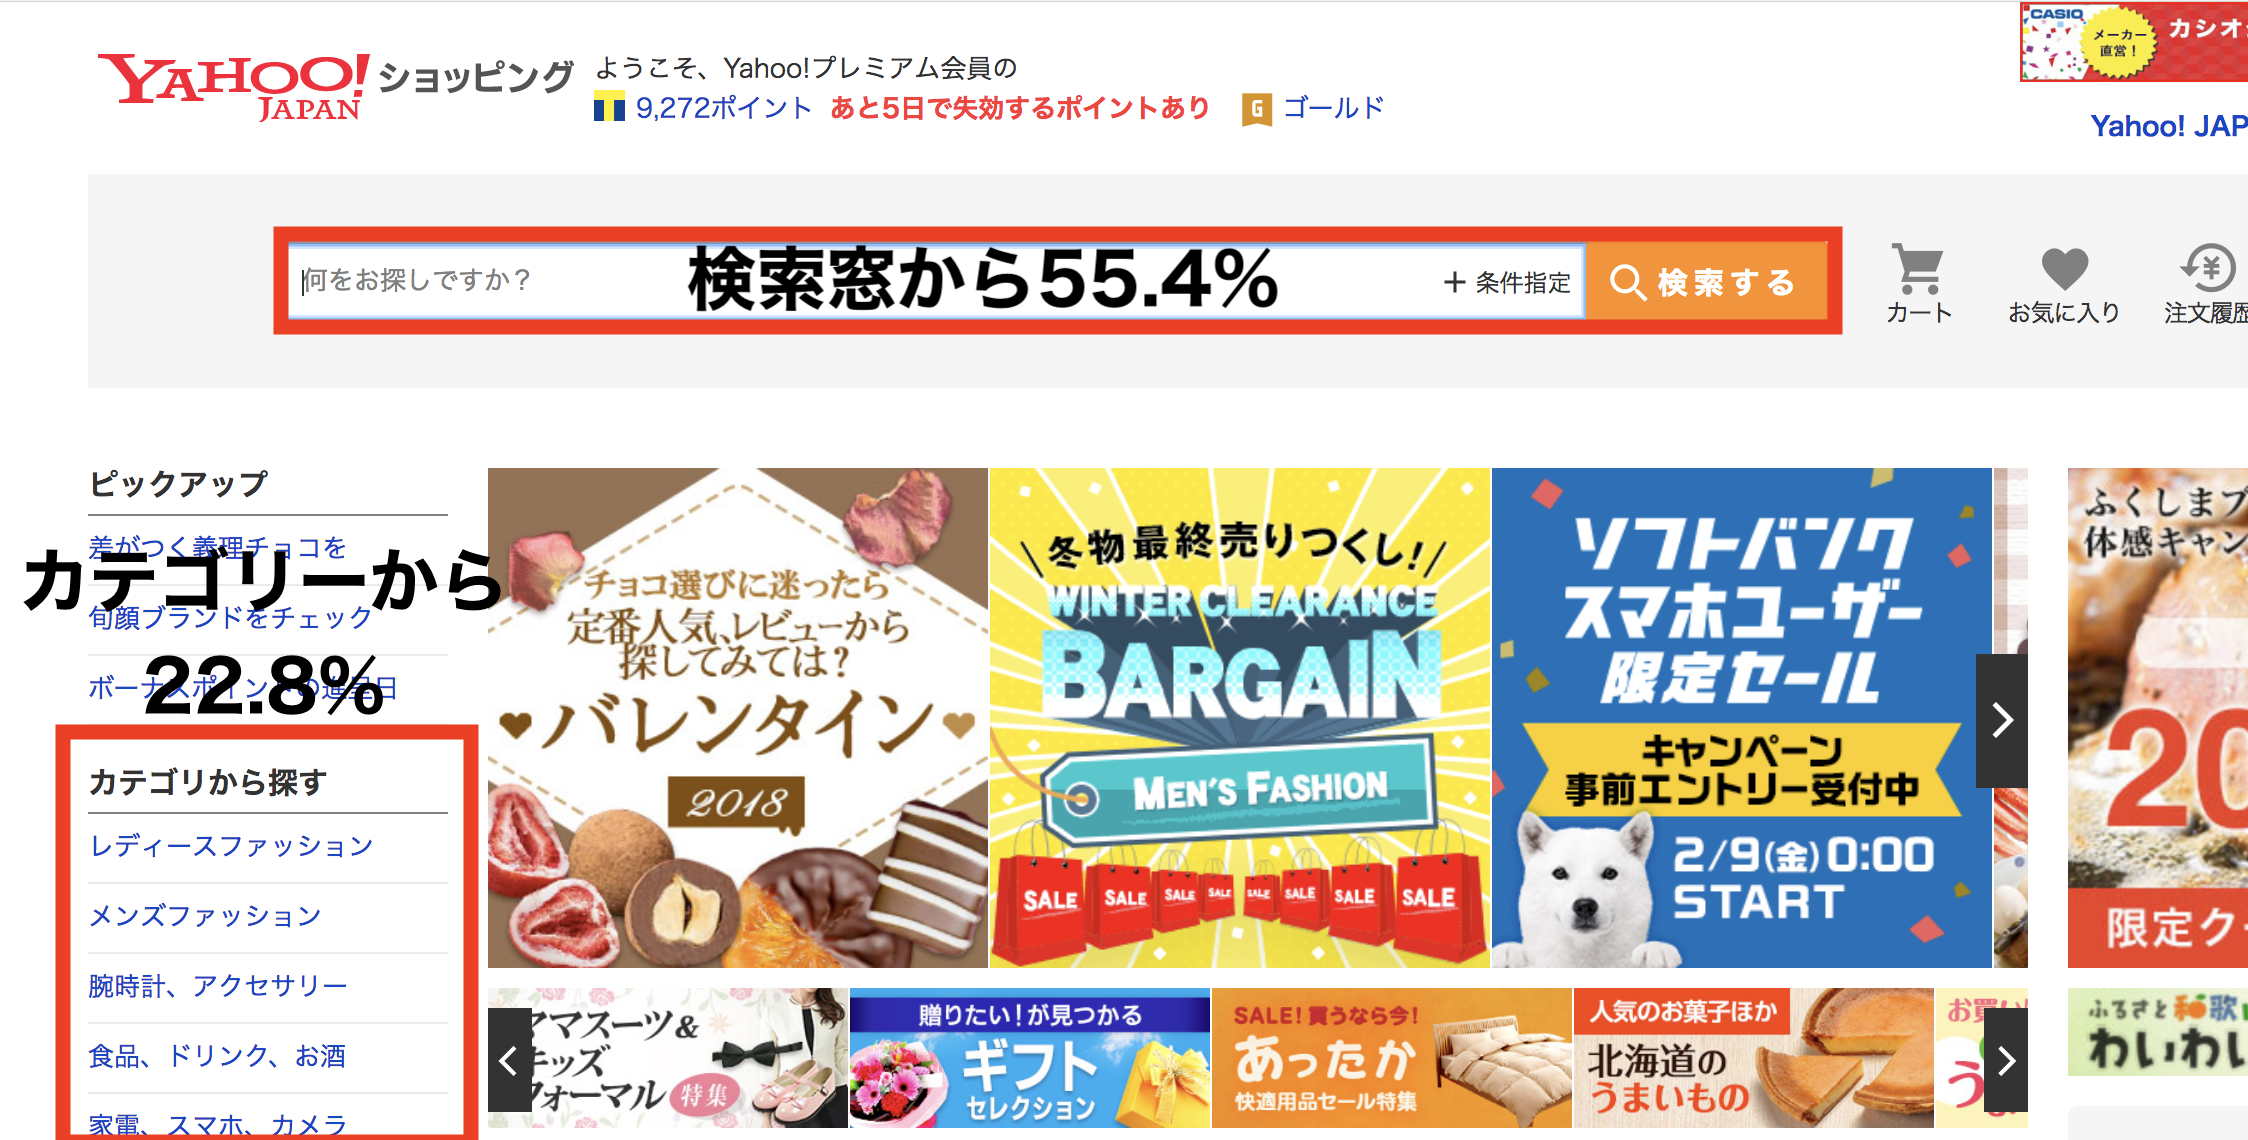Click the Yahoo! JAPAN Shopping logo
This screenshot has width=2248, height=1140.
335,86
